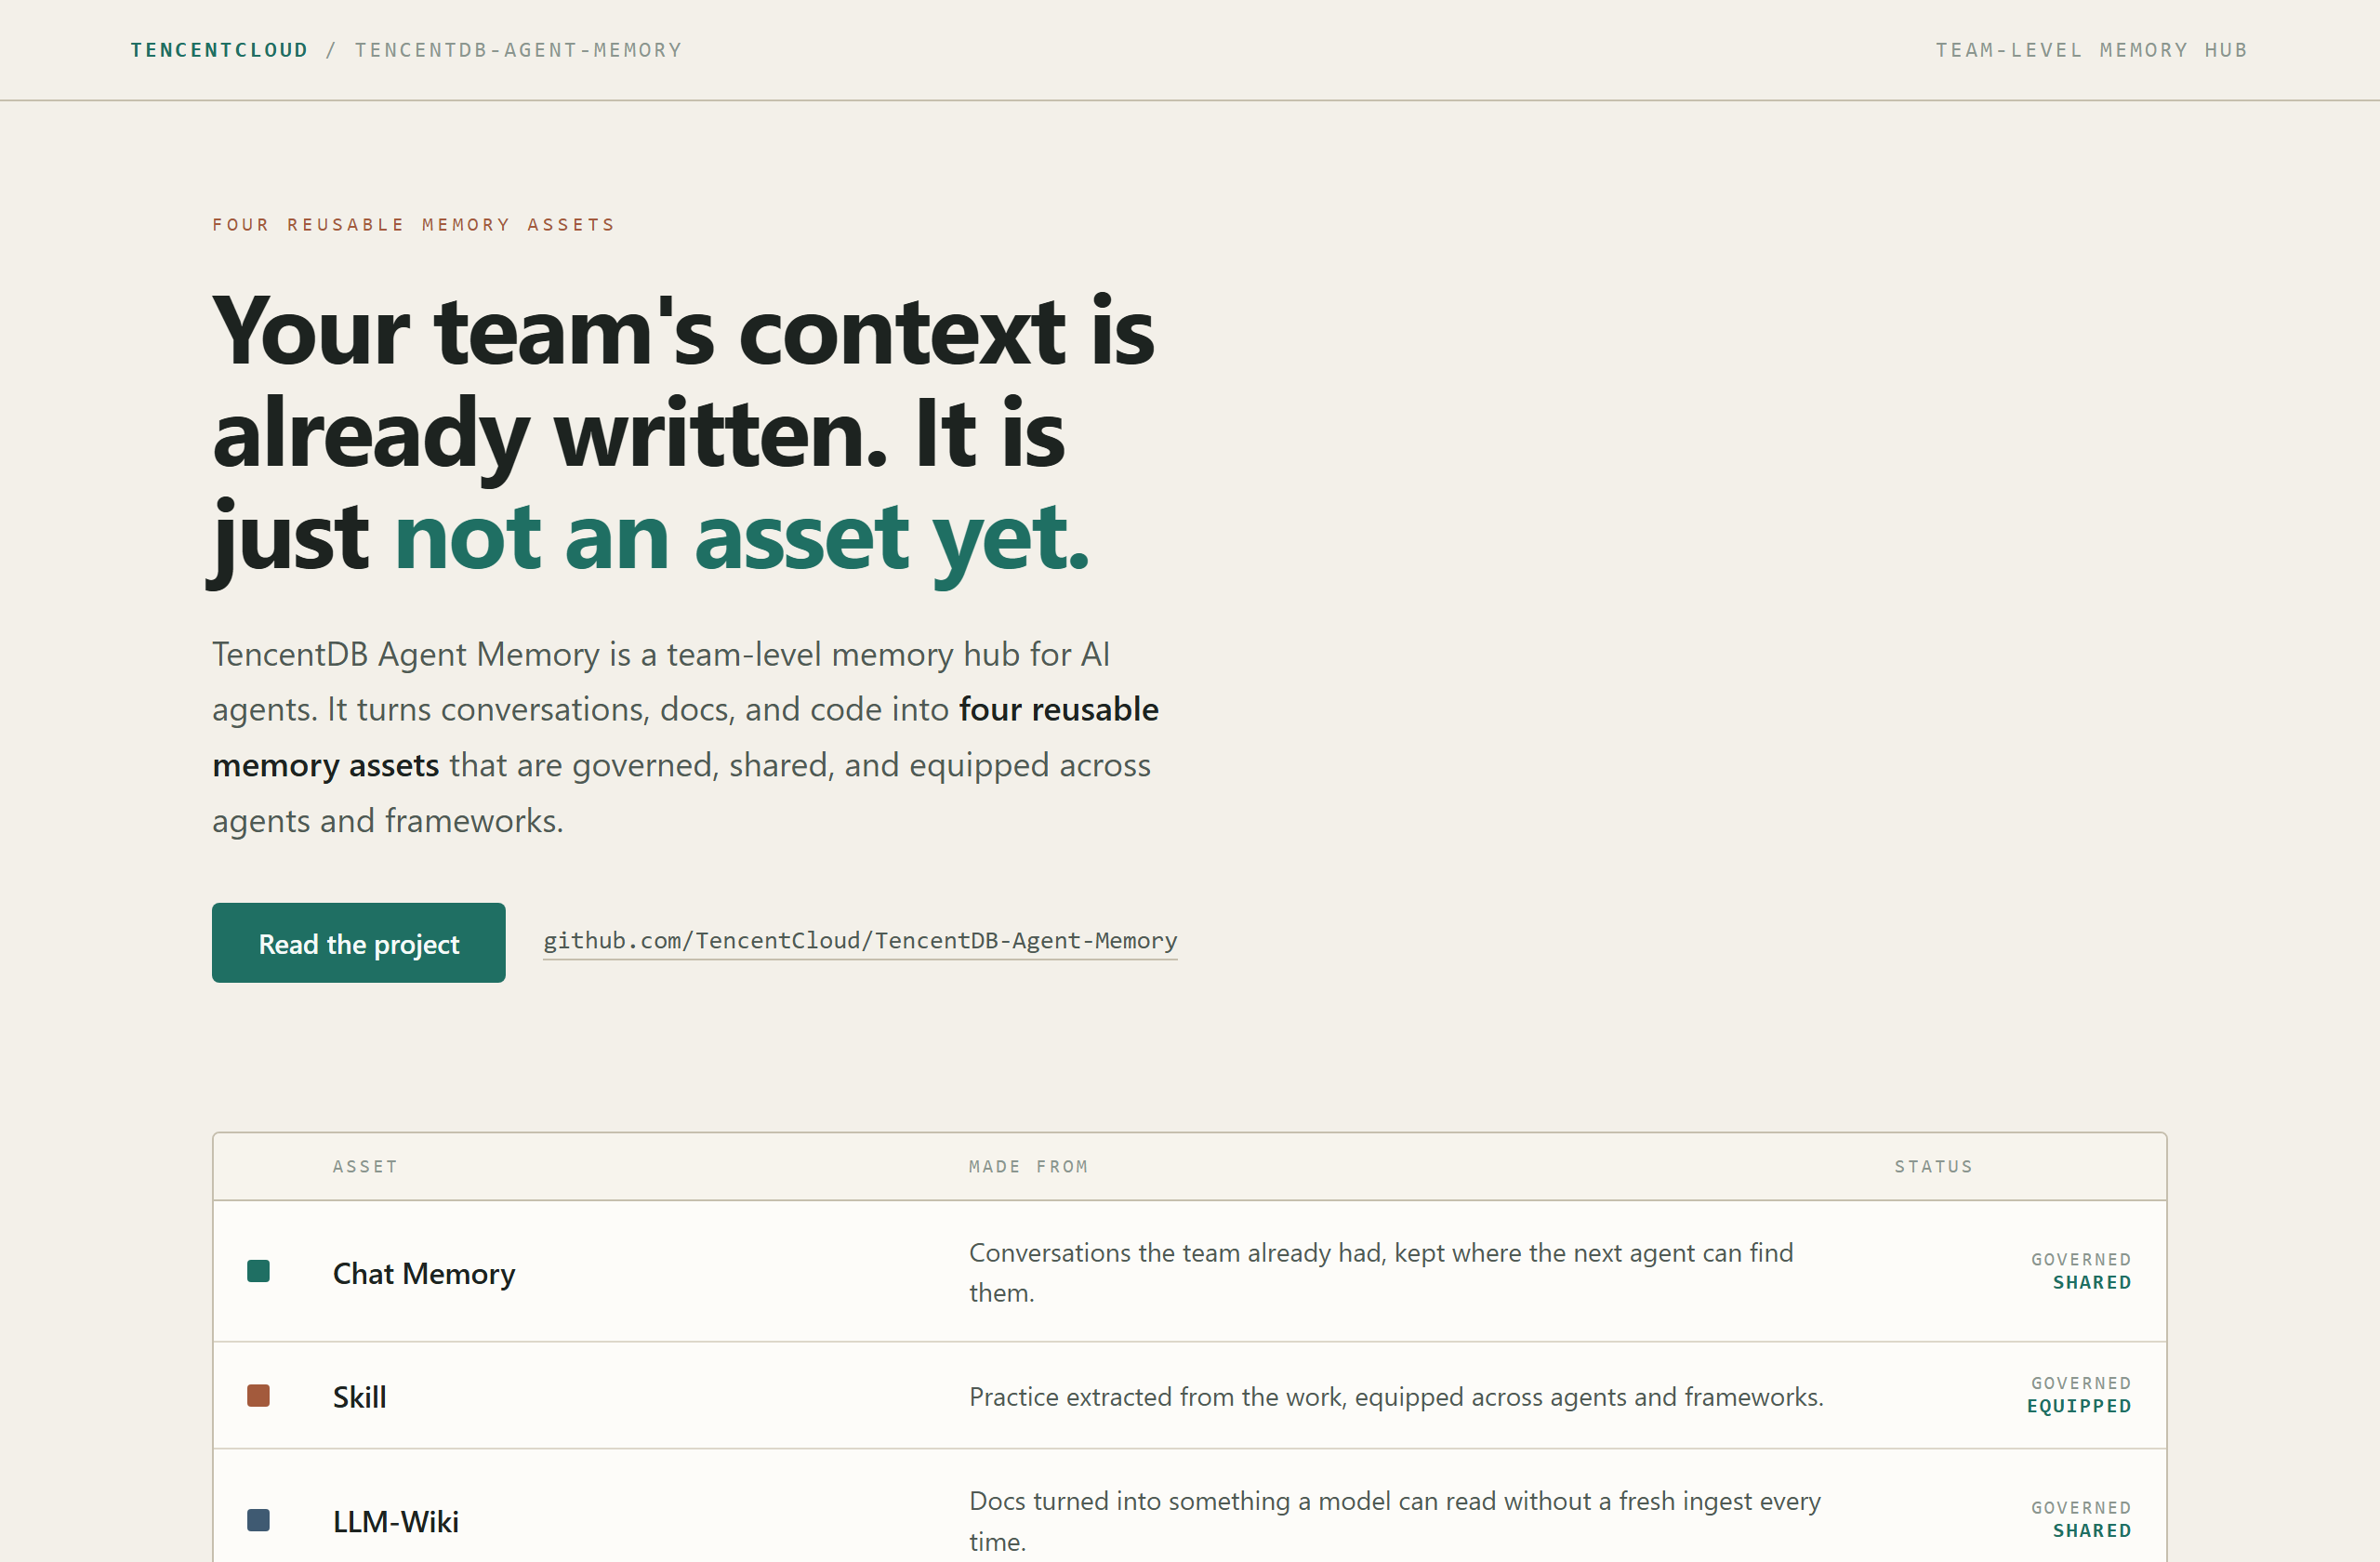Click the rust square beside Skill

[258, 1395]
